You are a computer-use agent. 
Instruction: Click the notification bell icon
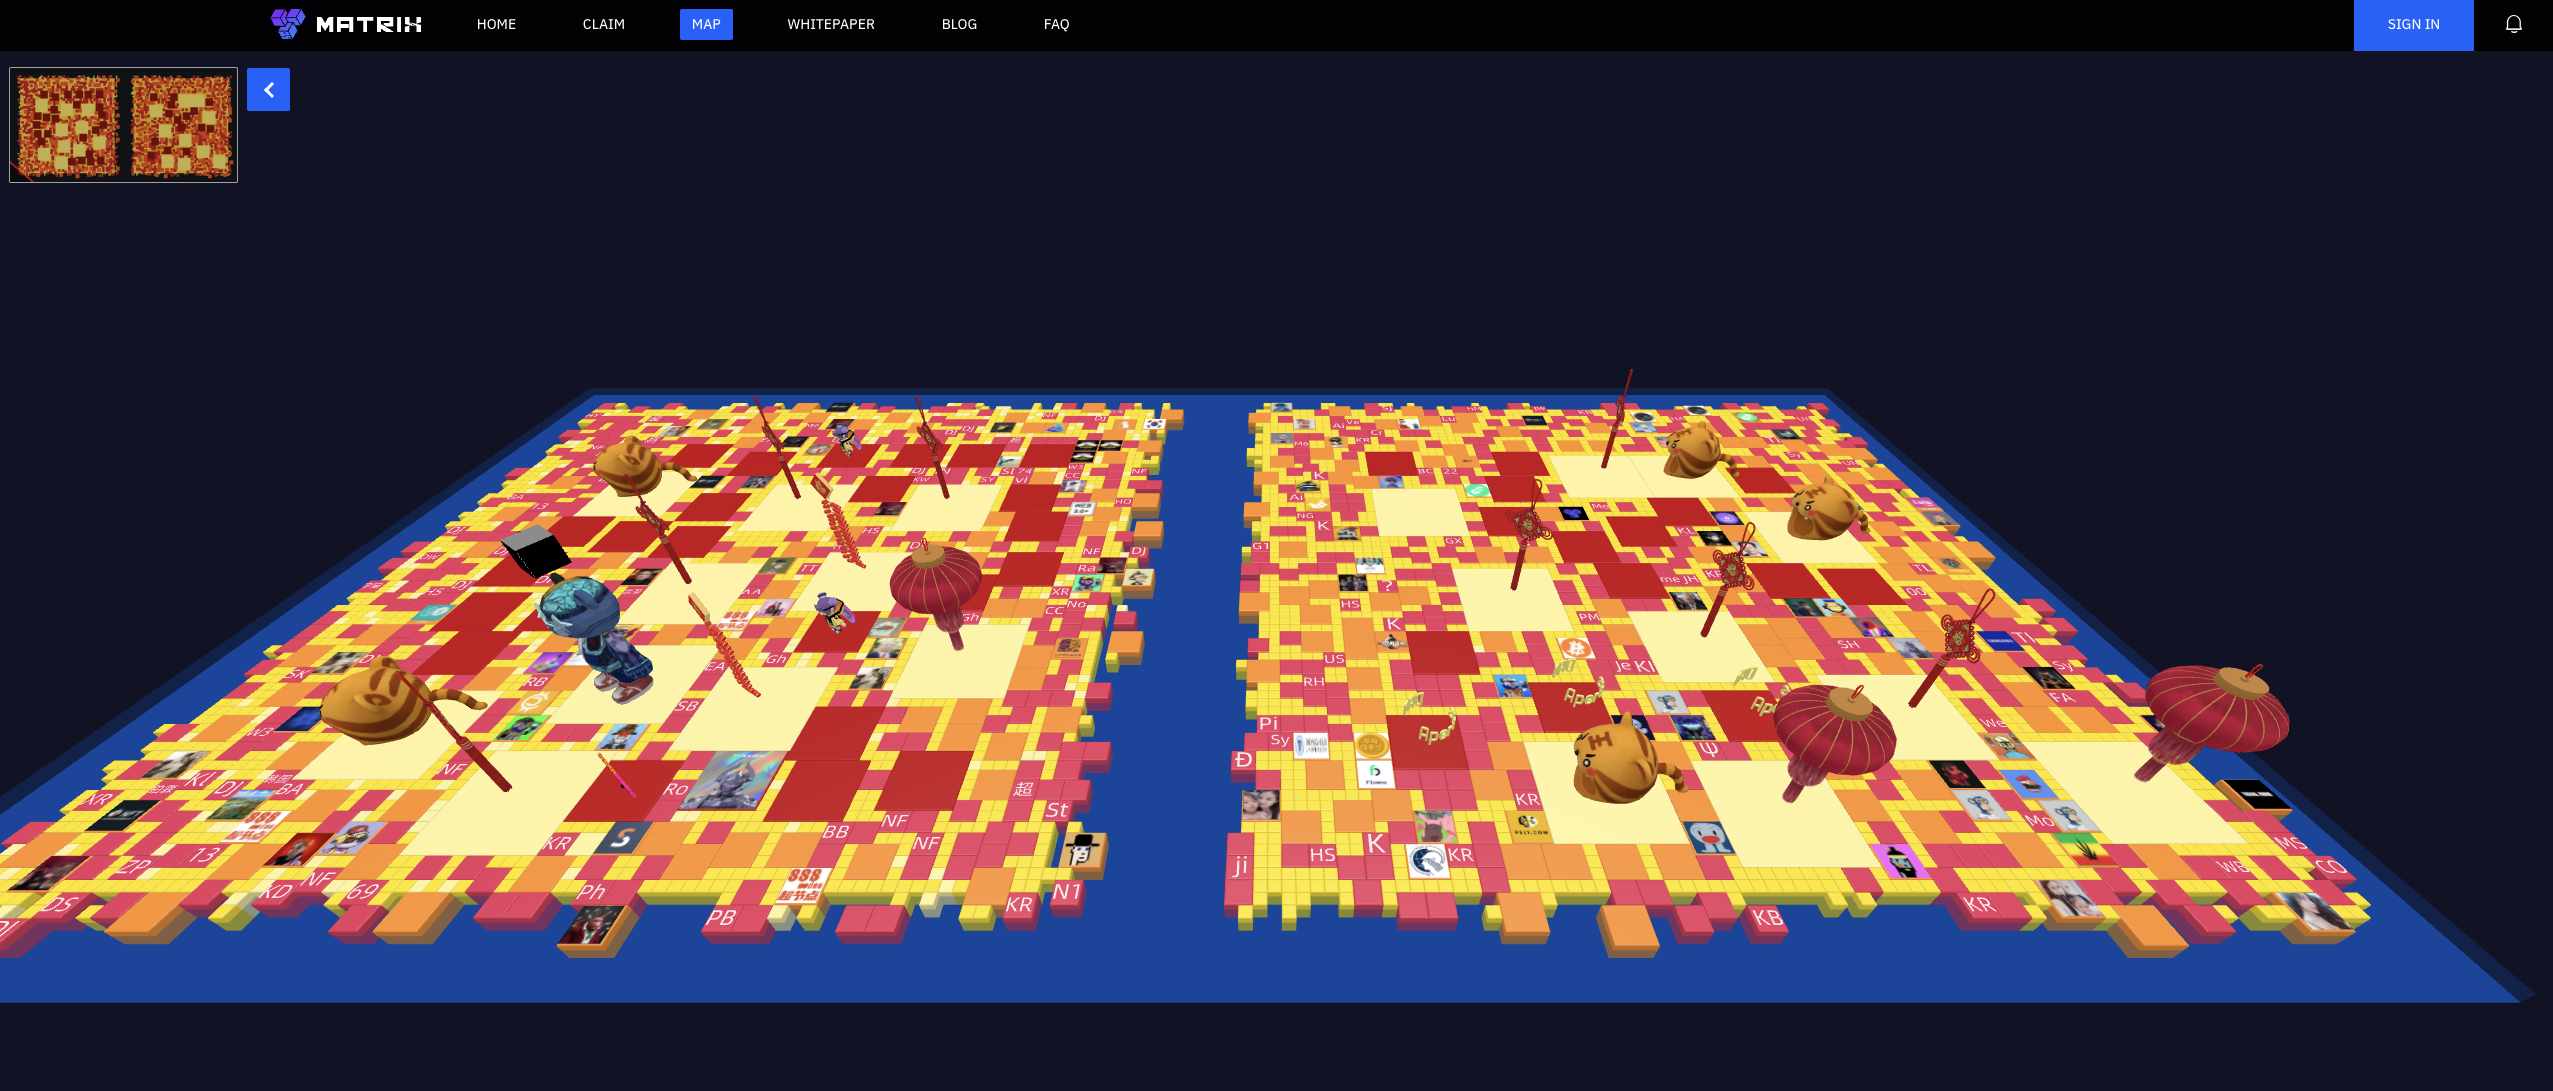click(2513, 24)
